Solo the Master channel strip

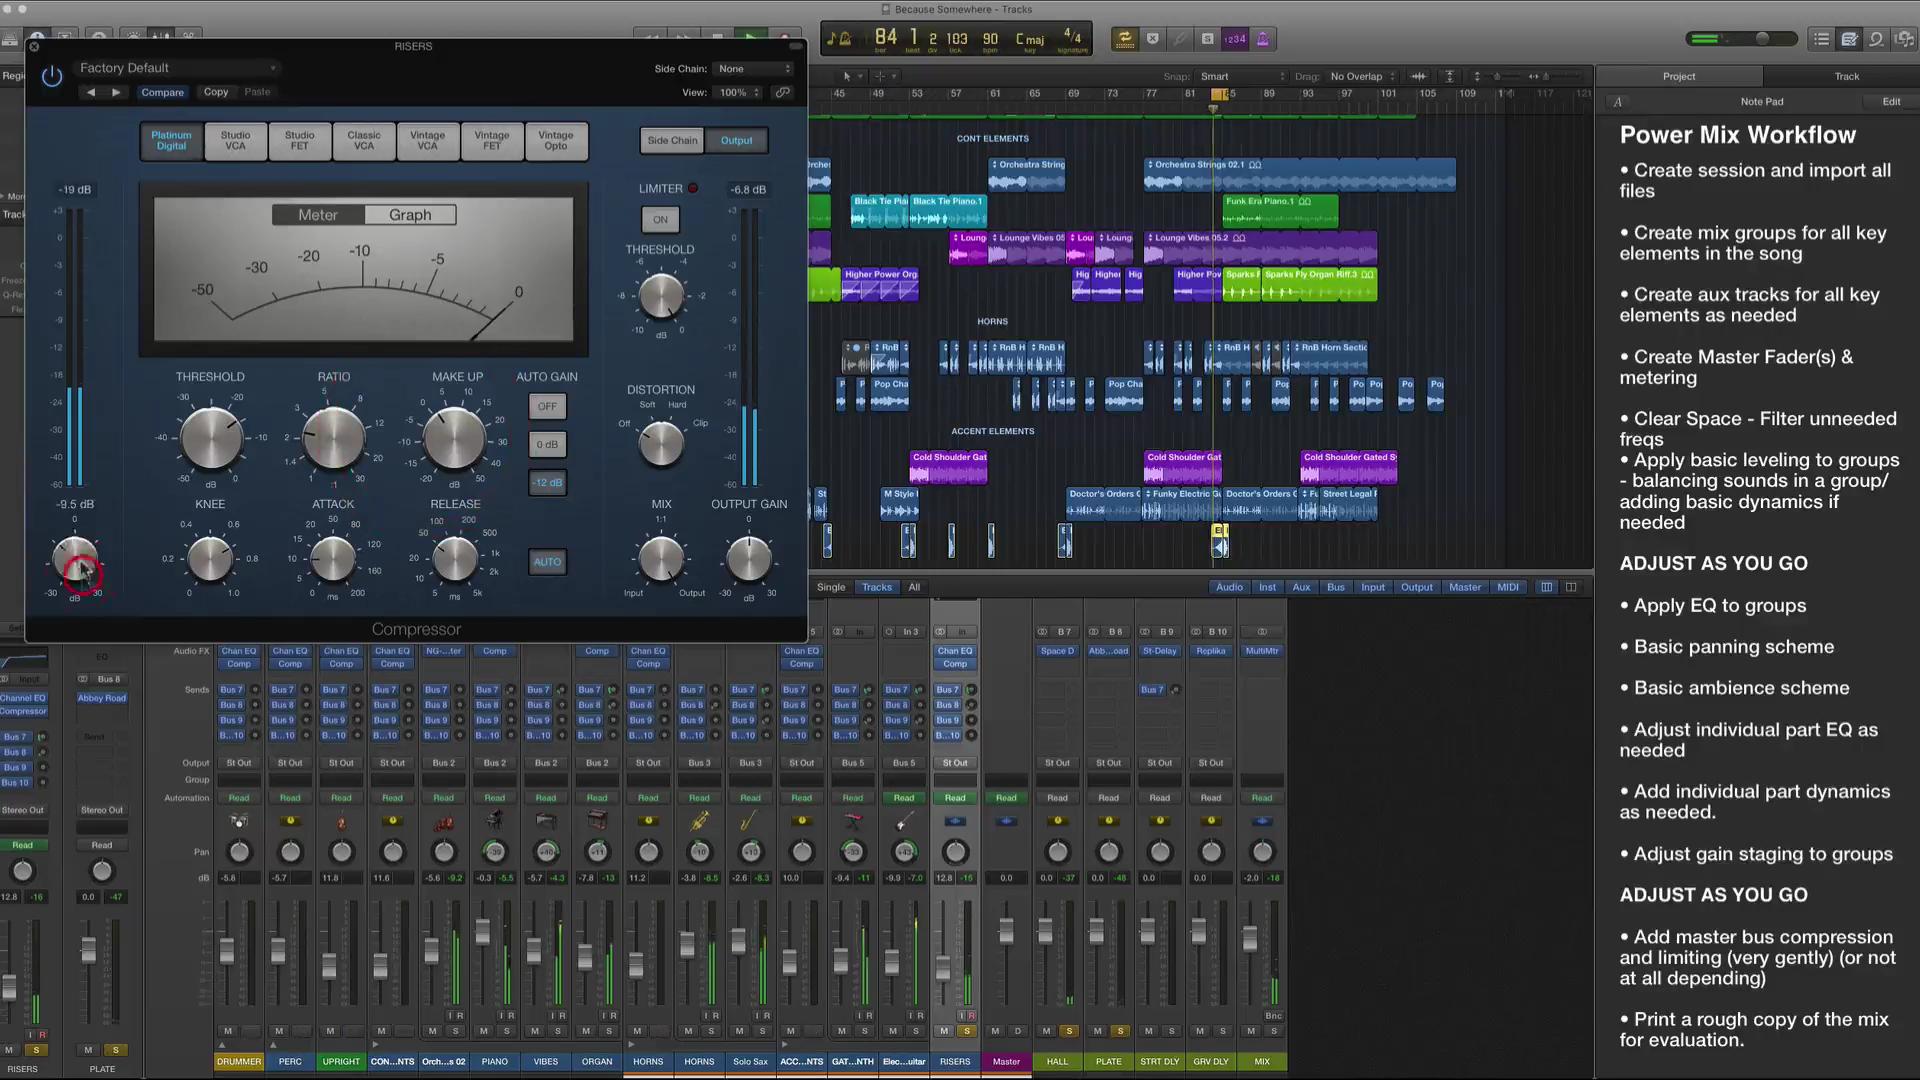coord(1018,1031)
